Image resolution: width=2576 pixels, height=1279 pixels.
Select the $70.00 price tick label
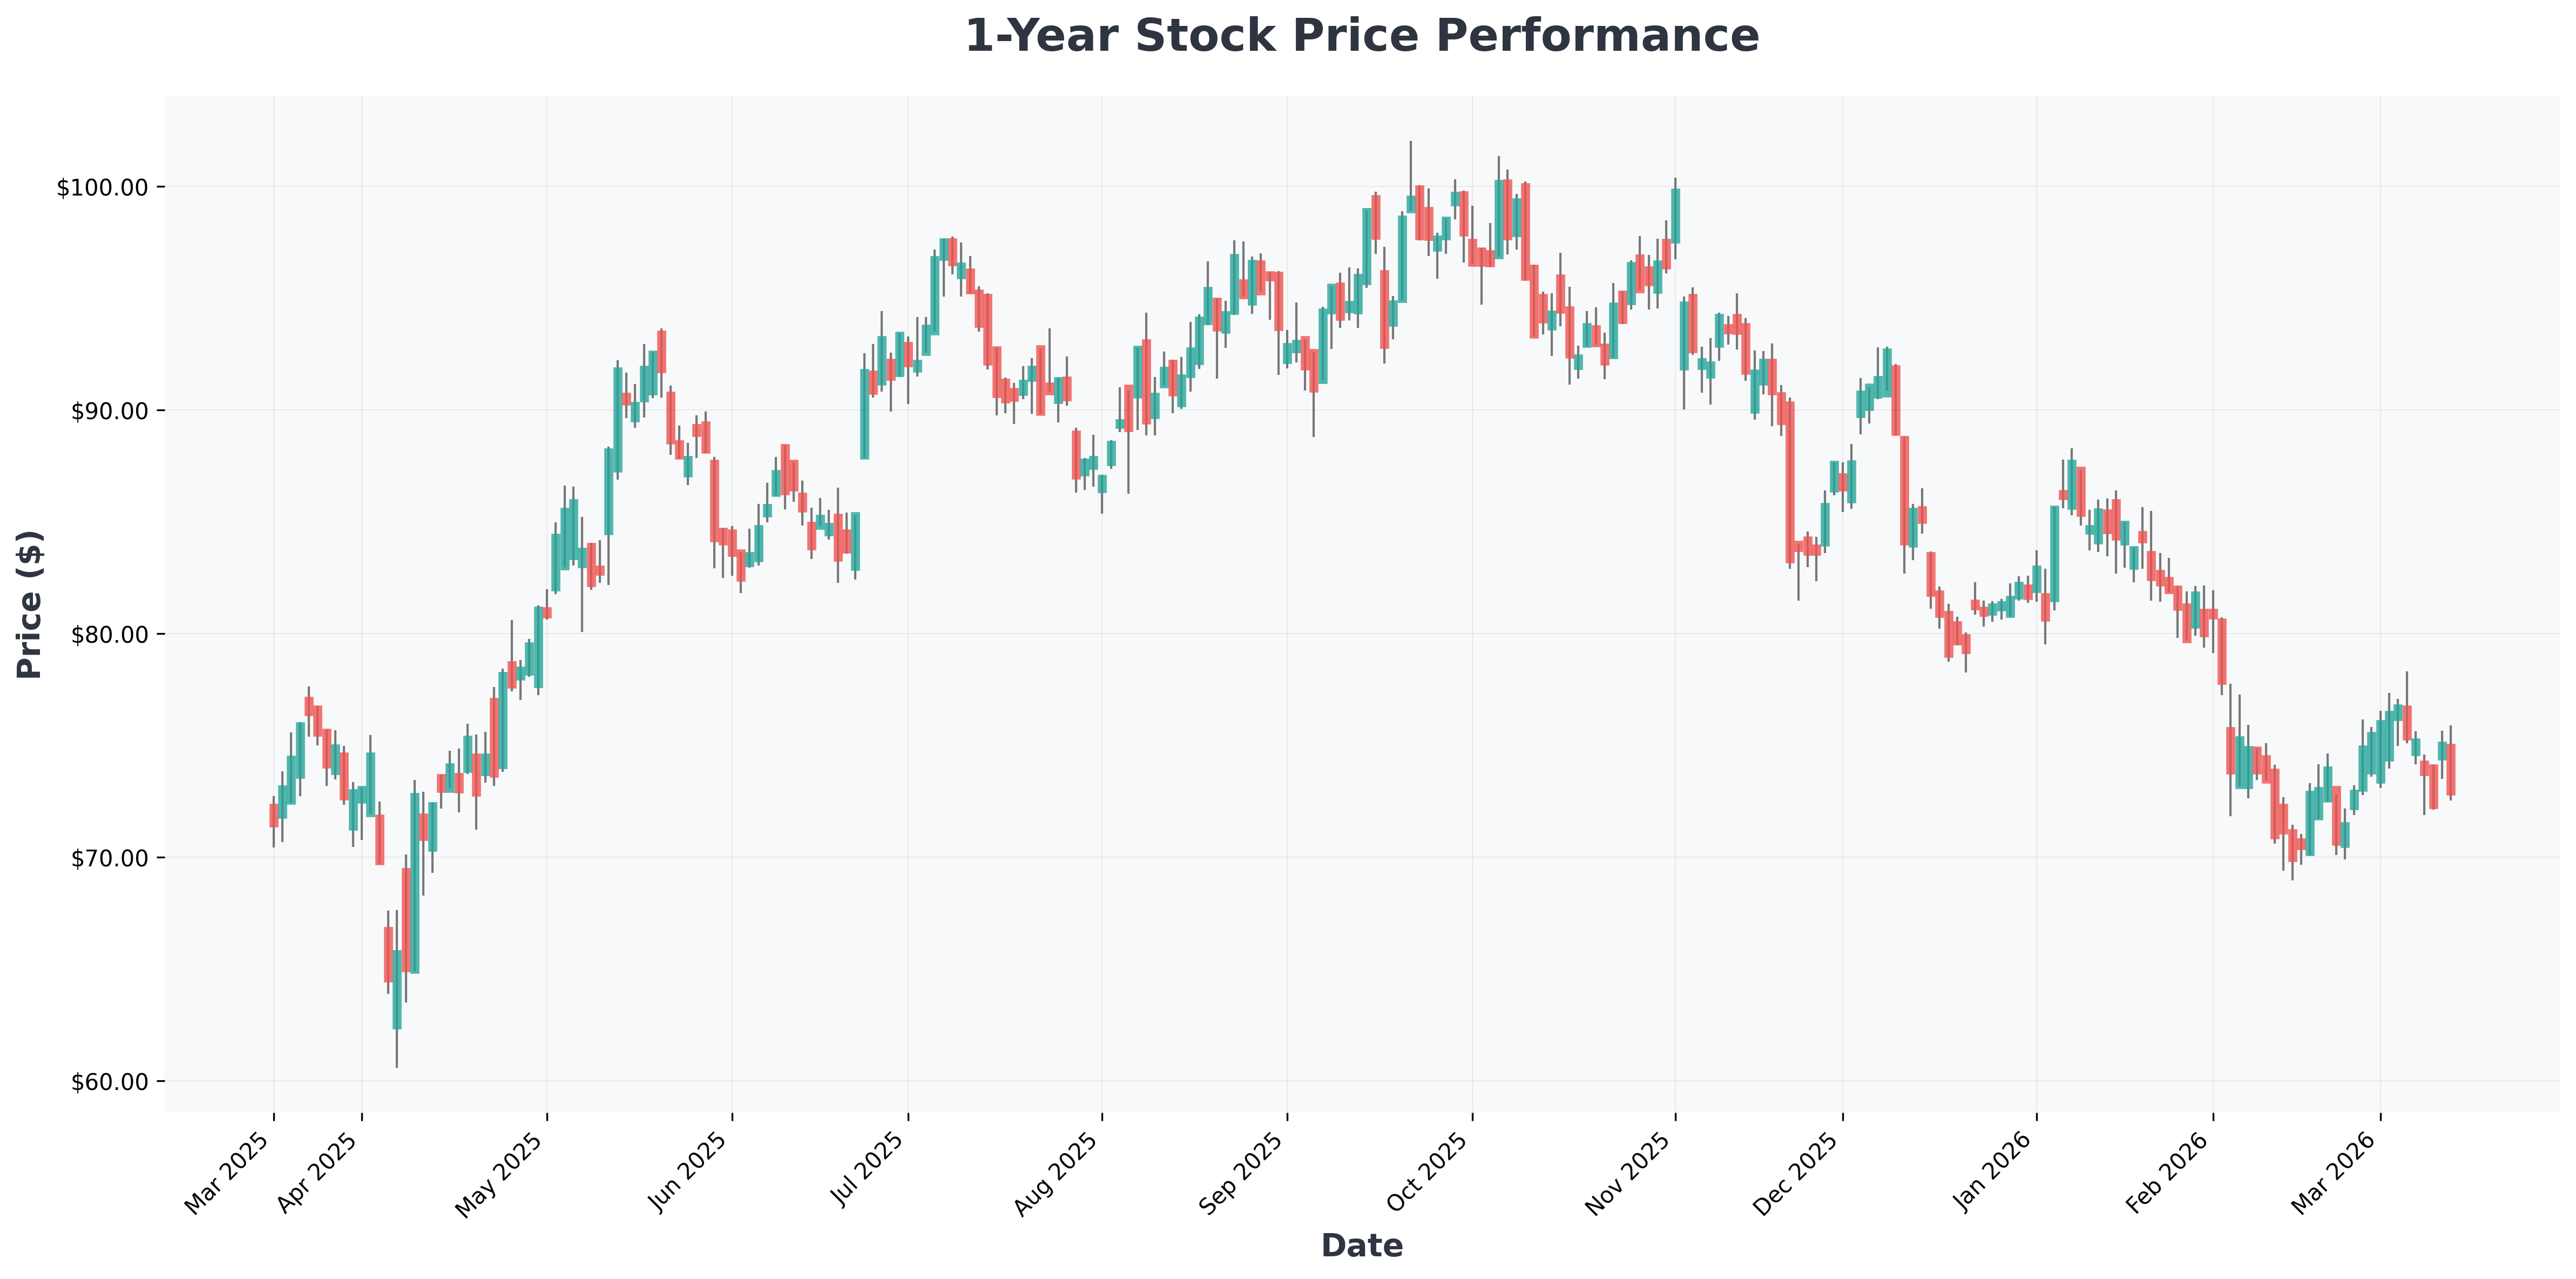tap(104, 858)
